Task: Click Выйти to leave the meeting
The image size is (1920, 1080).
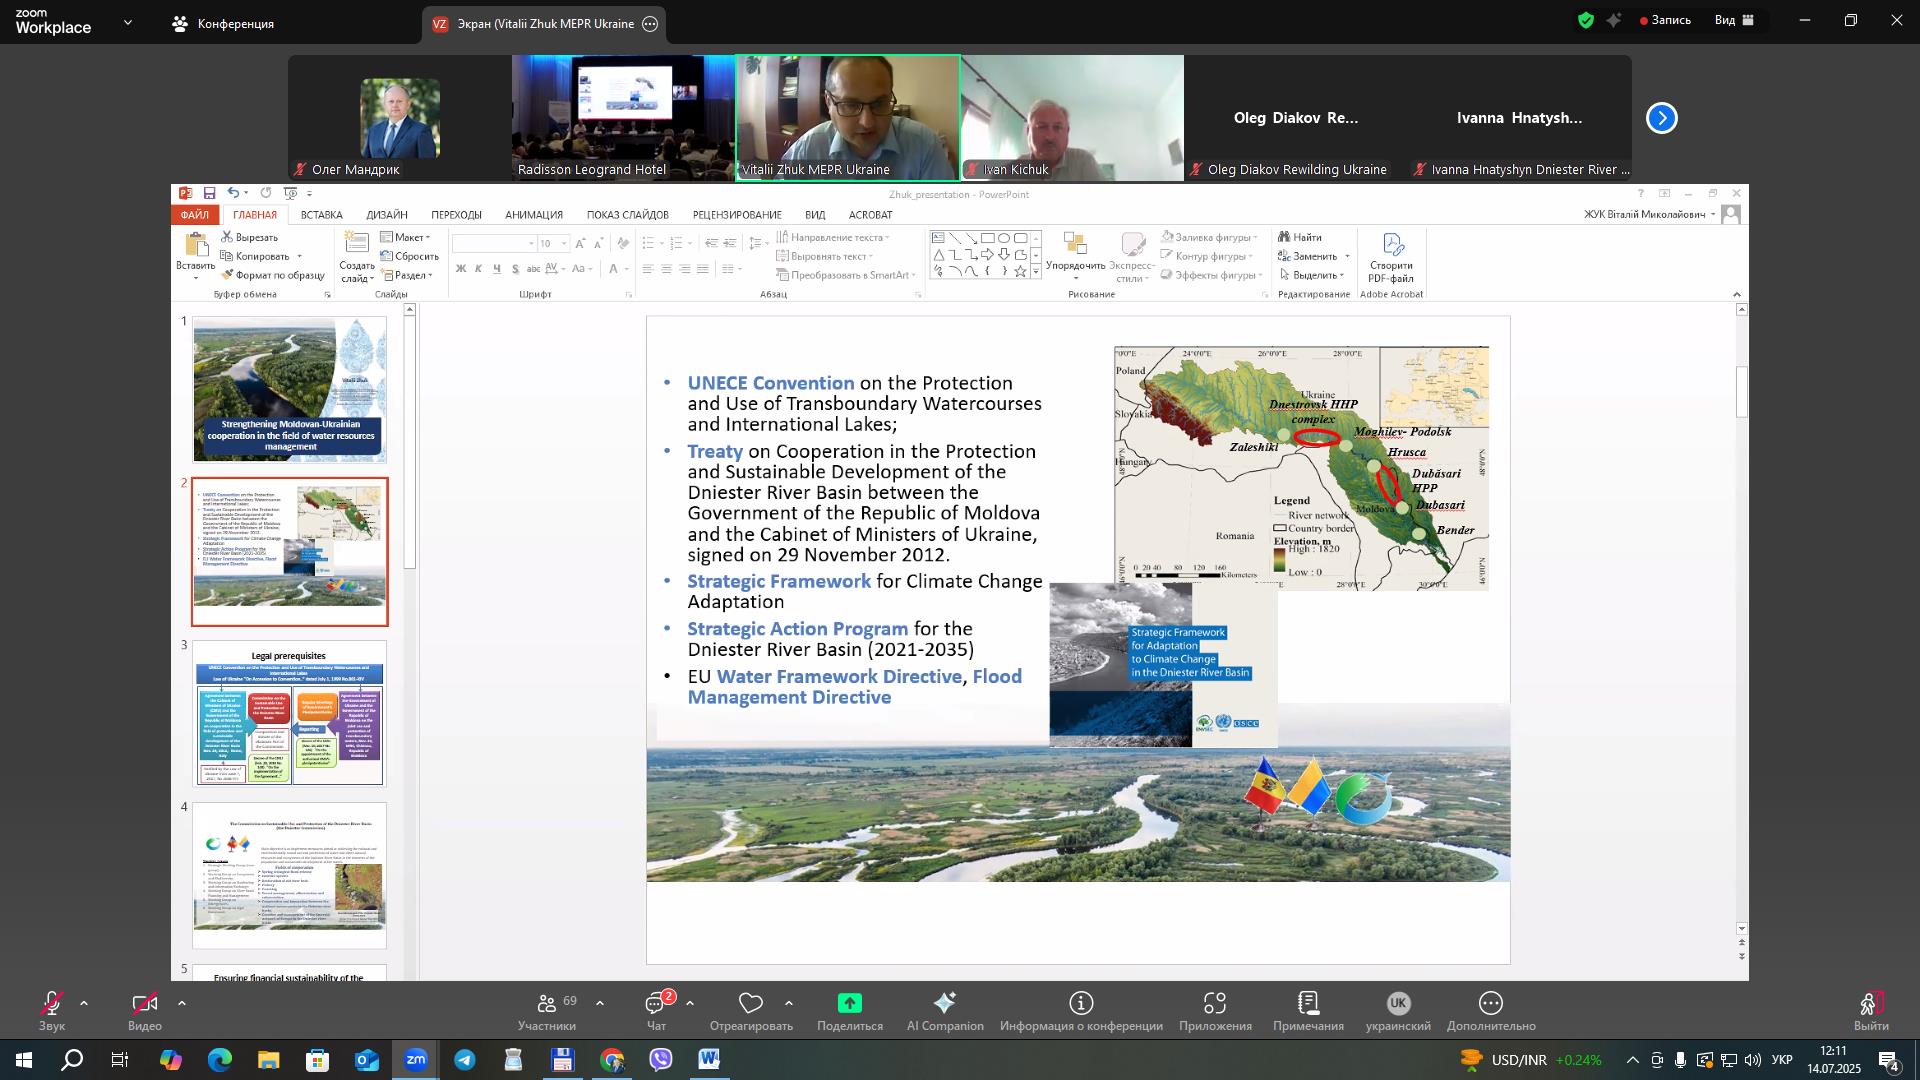Action: (x=1871, y=1010)
